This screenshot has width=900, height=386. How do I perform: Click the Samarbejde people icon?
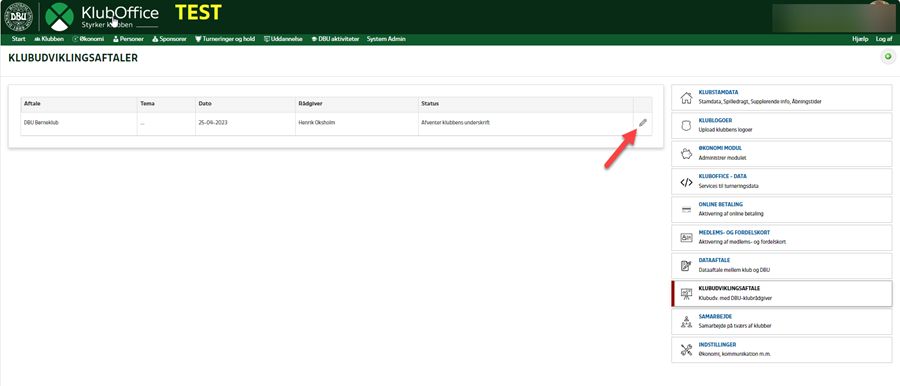pyautogui.click(x=686, y=322)
